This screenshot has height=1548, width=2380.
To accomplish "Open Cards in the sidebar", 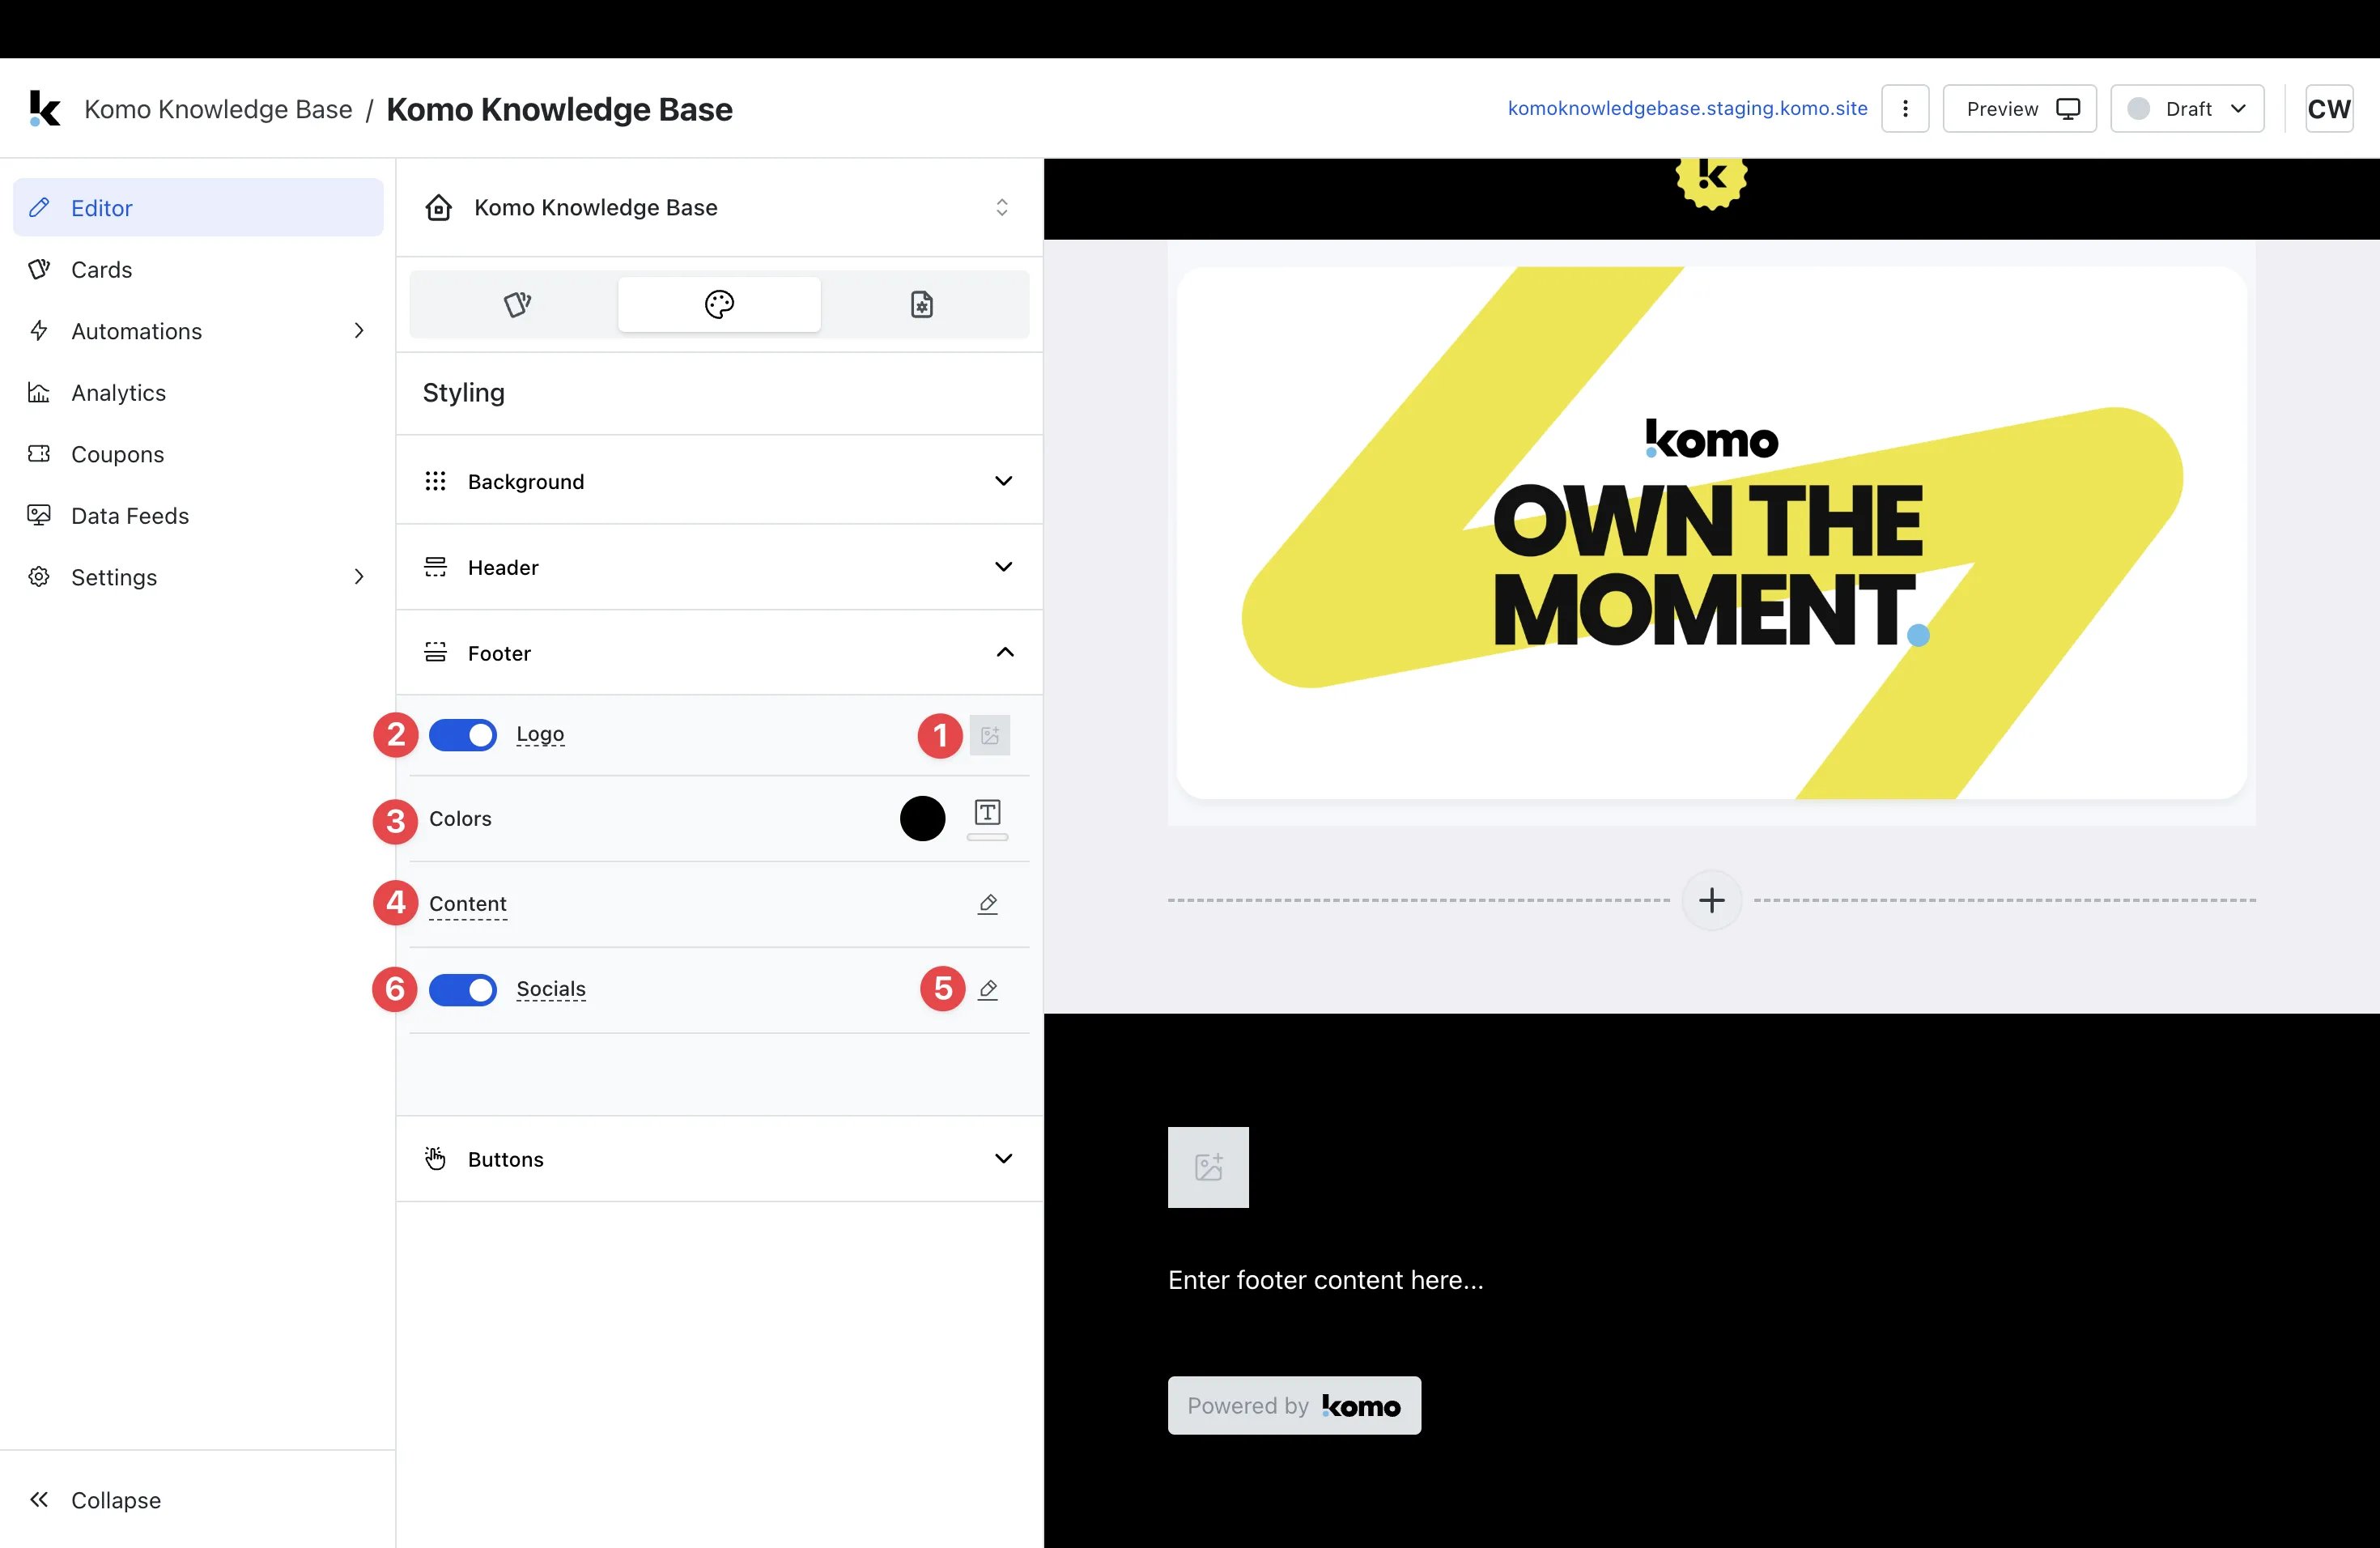I will (x=198, y=269).
